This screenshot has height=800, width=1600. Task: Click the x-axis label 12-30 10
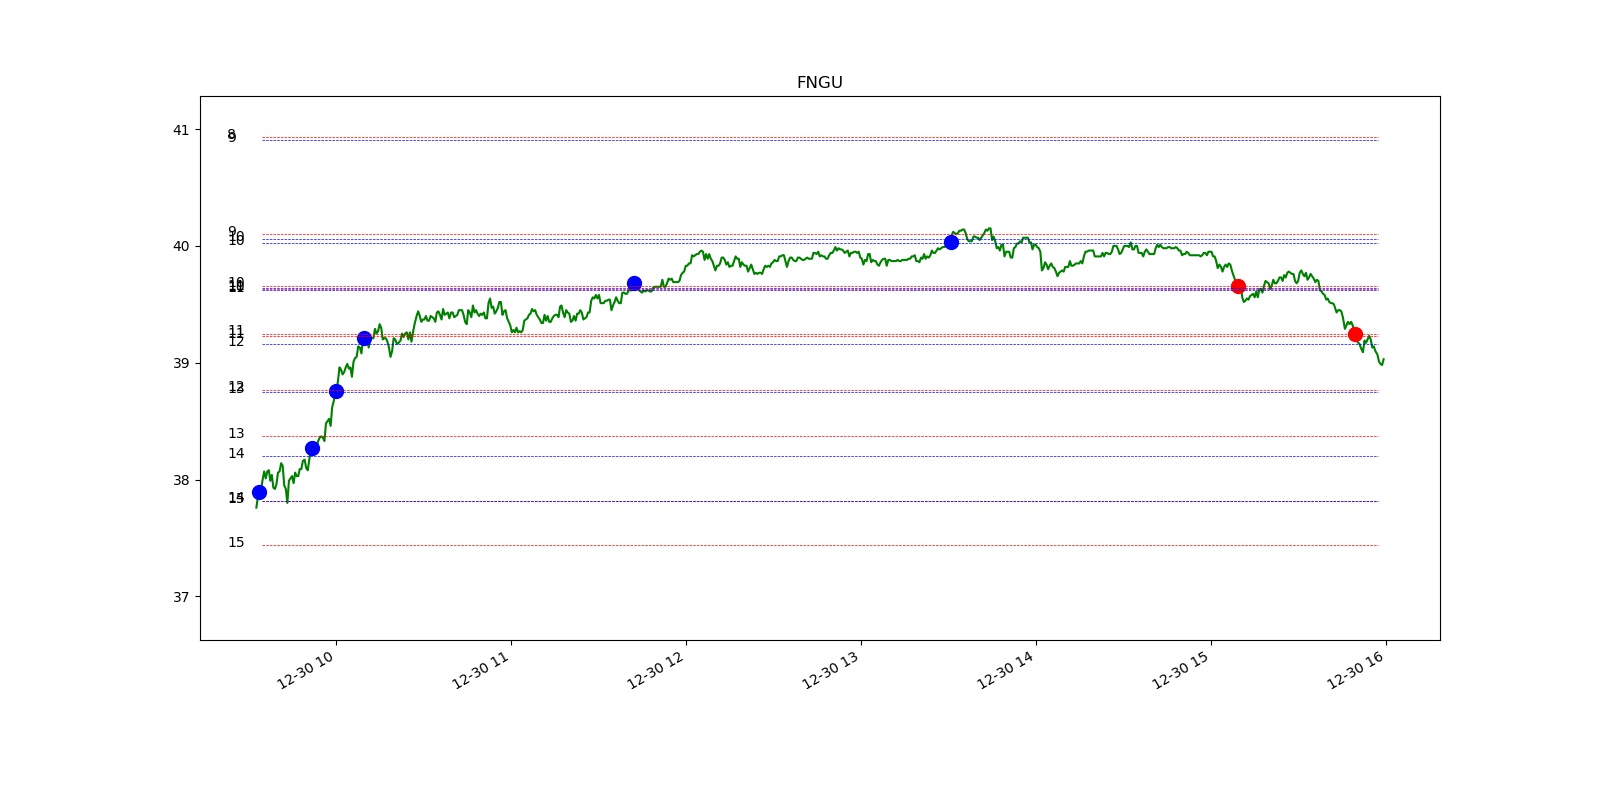pos(306,670)
